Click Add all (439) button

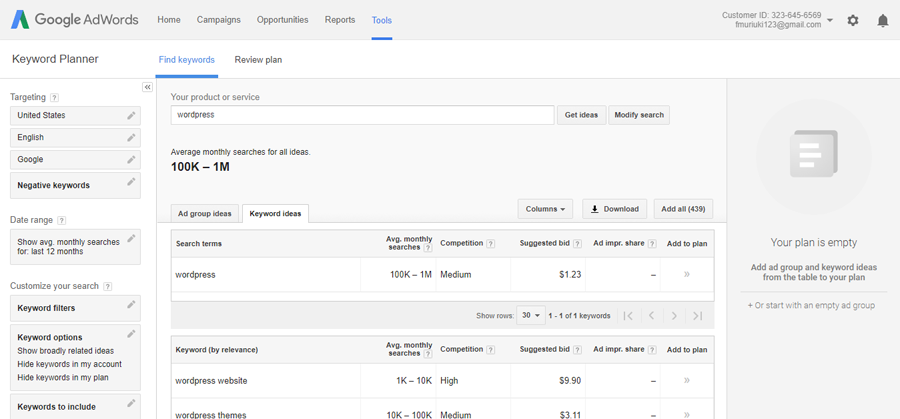point(683,209)
